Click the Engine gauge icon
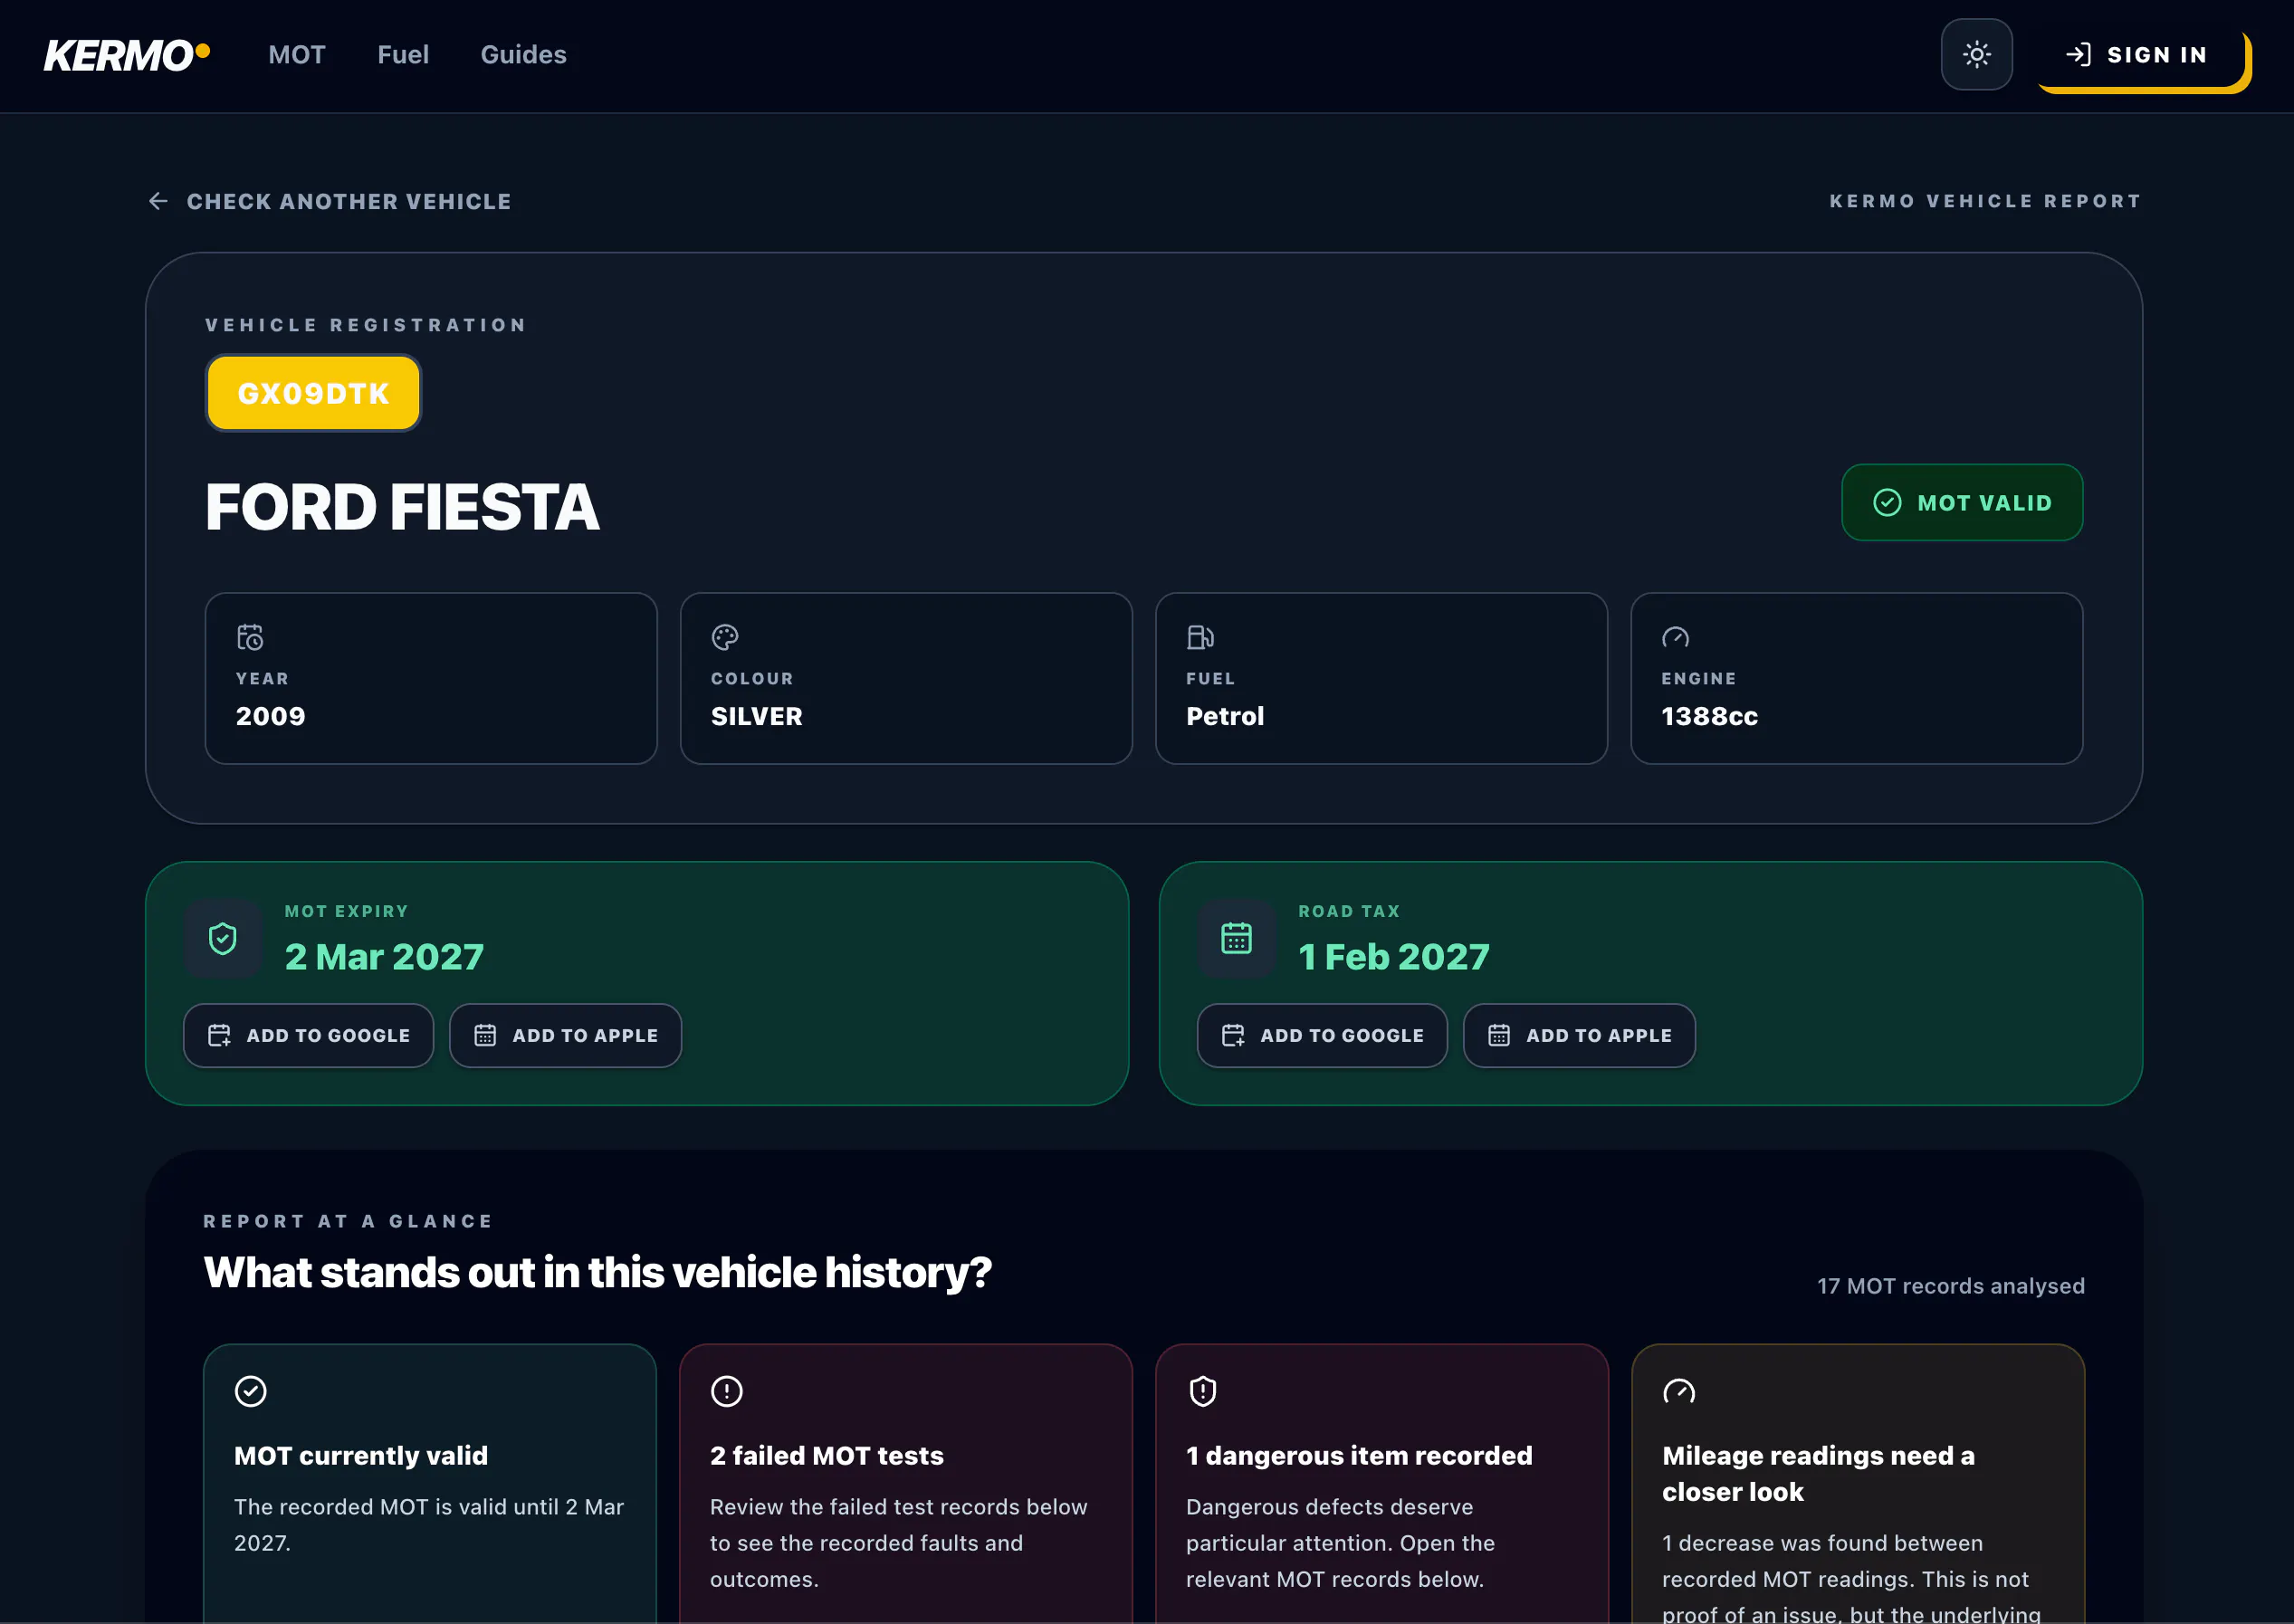The height and width of the screenshot is (1624, 2294). [1675, 637]
